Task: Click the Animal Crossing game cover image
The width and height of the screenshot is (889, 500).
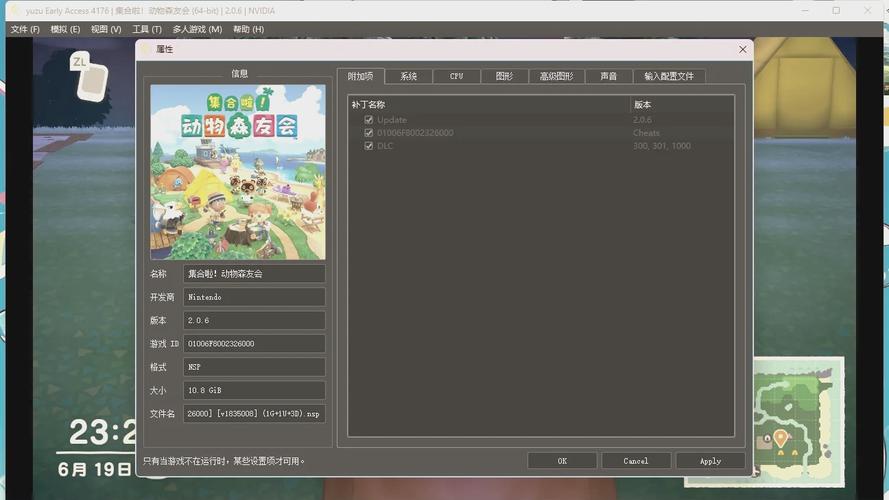Action: coord(238,172)
